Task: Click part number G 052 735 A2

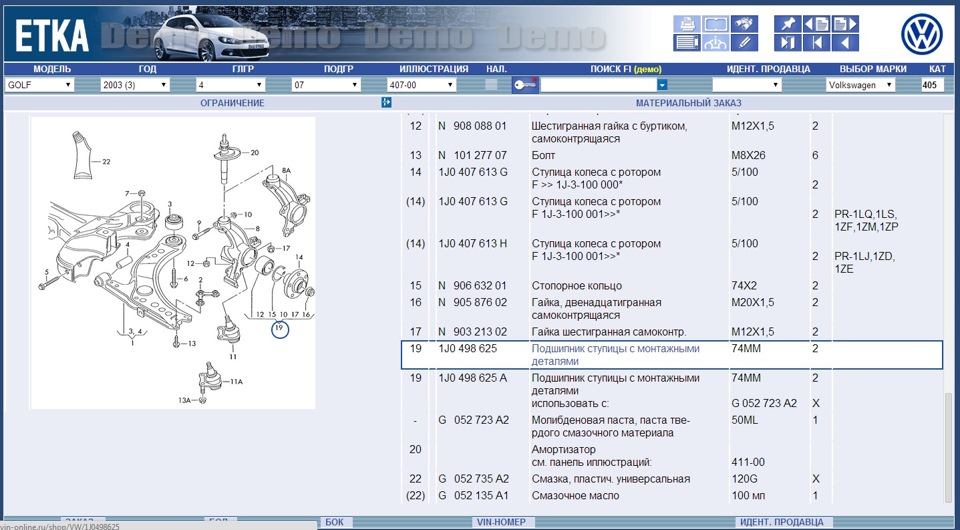Action: [x=473, y=479]
